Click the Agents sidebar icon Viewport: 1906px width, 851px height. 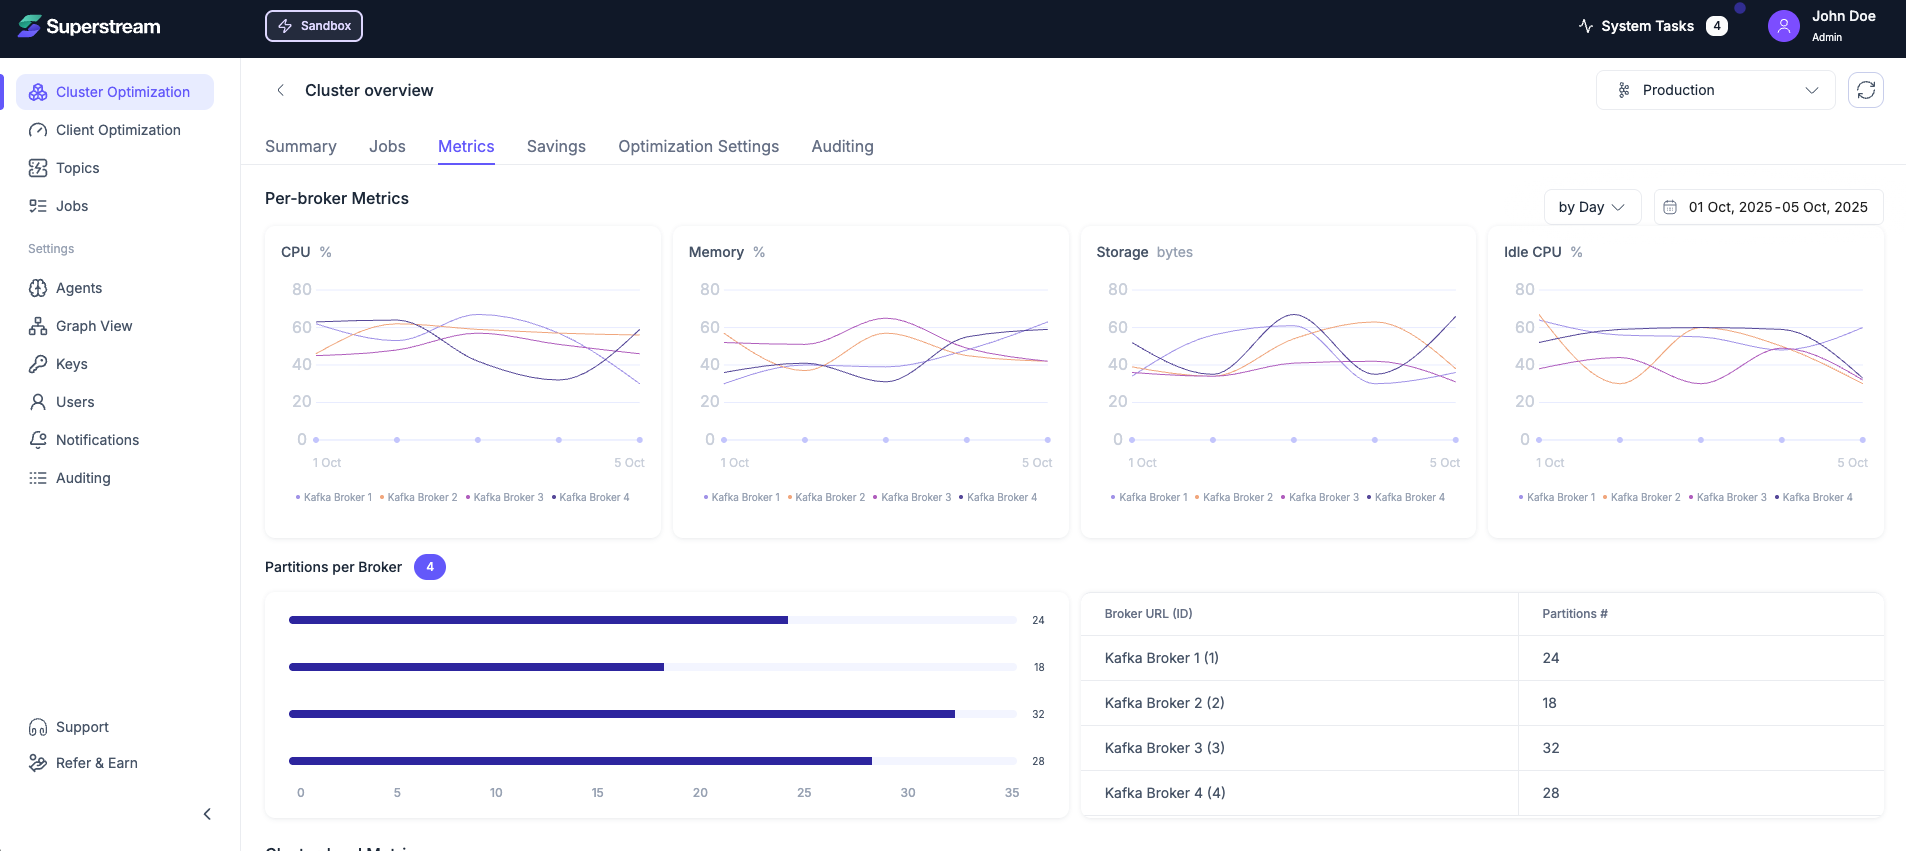pos(38,288)
